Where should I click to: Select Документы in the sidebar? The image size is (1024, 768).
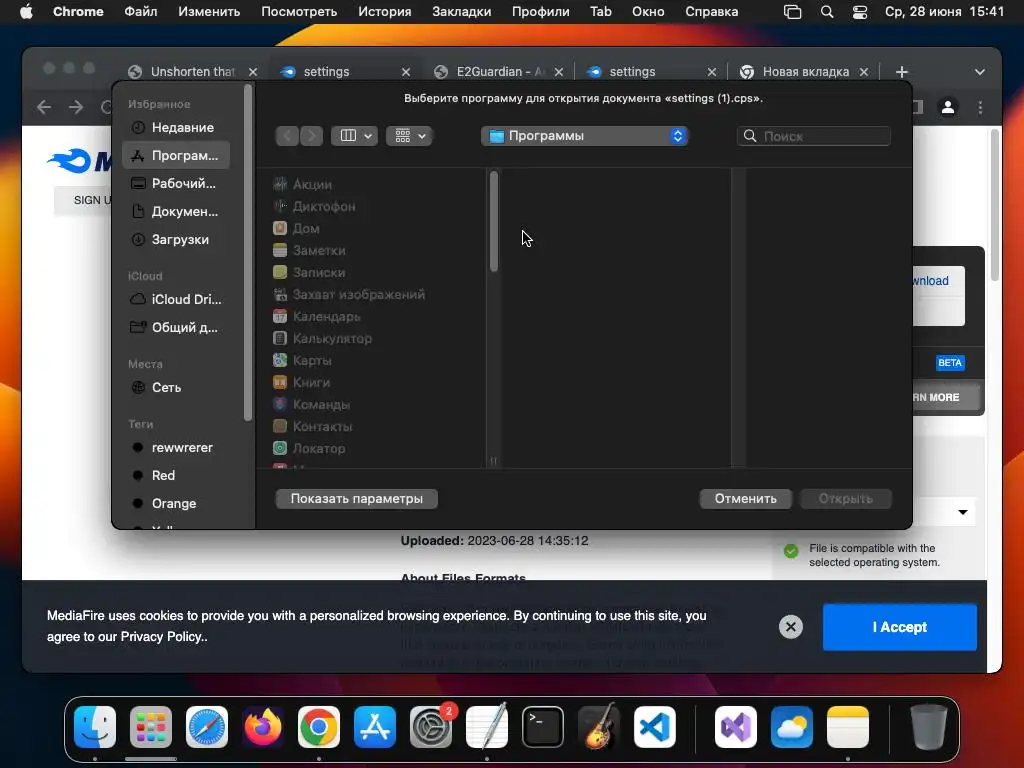pos(176,212)
